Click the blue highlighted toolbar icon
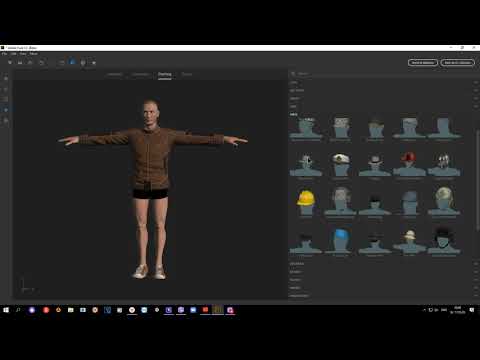Image resolution: width=480 pixels, height=360 pixels. pos(72,62)
